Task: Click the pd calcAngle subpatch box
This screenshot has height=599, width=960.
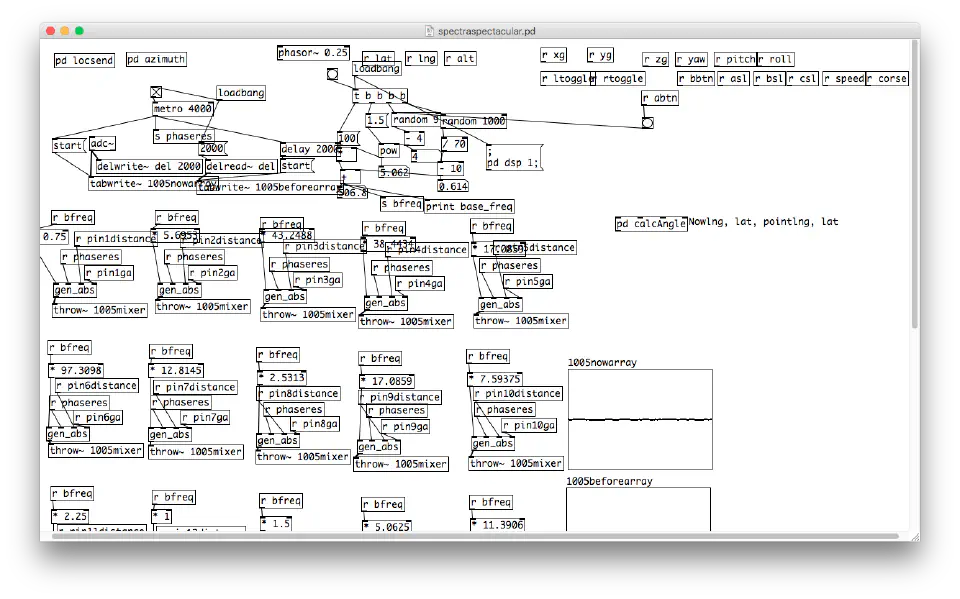Action: click(x=651, y=223)
